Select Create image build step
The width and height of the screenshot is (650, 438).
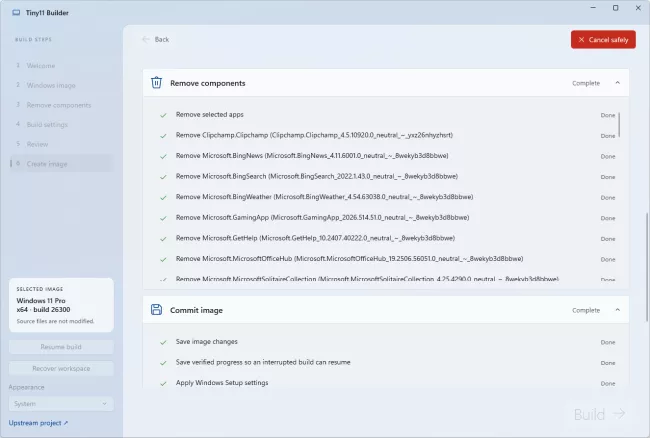pos(61,164)
